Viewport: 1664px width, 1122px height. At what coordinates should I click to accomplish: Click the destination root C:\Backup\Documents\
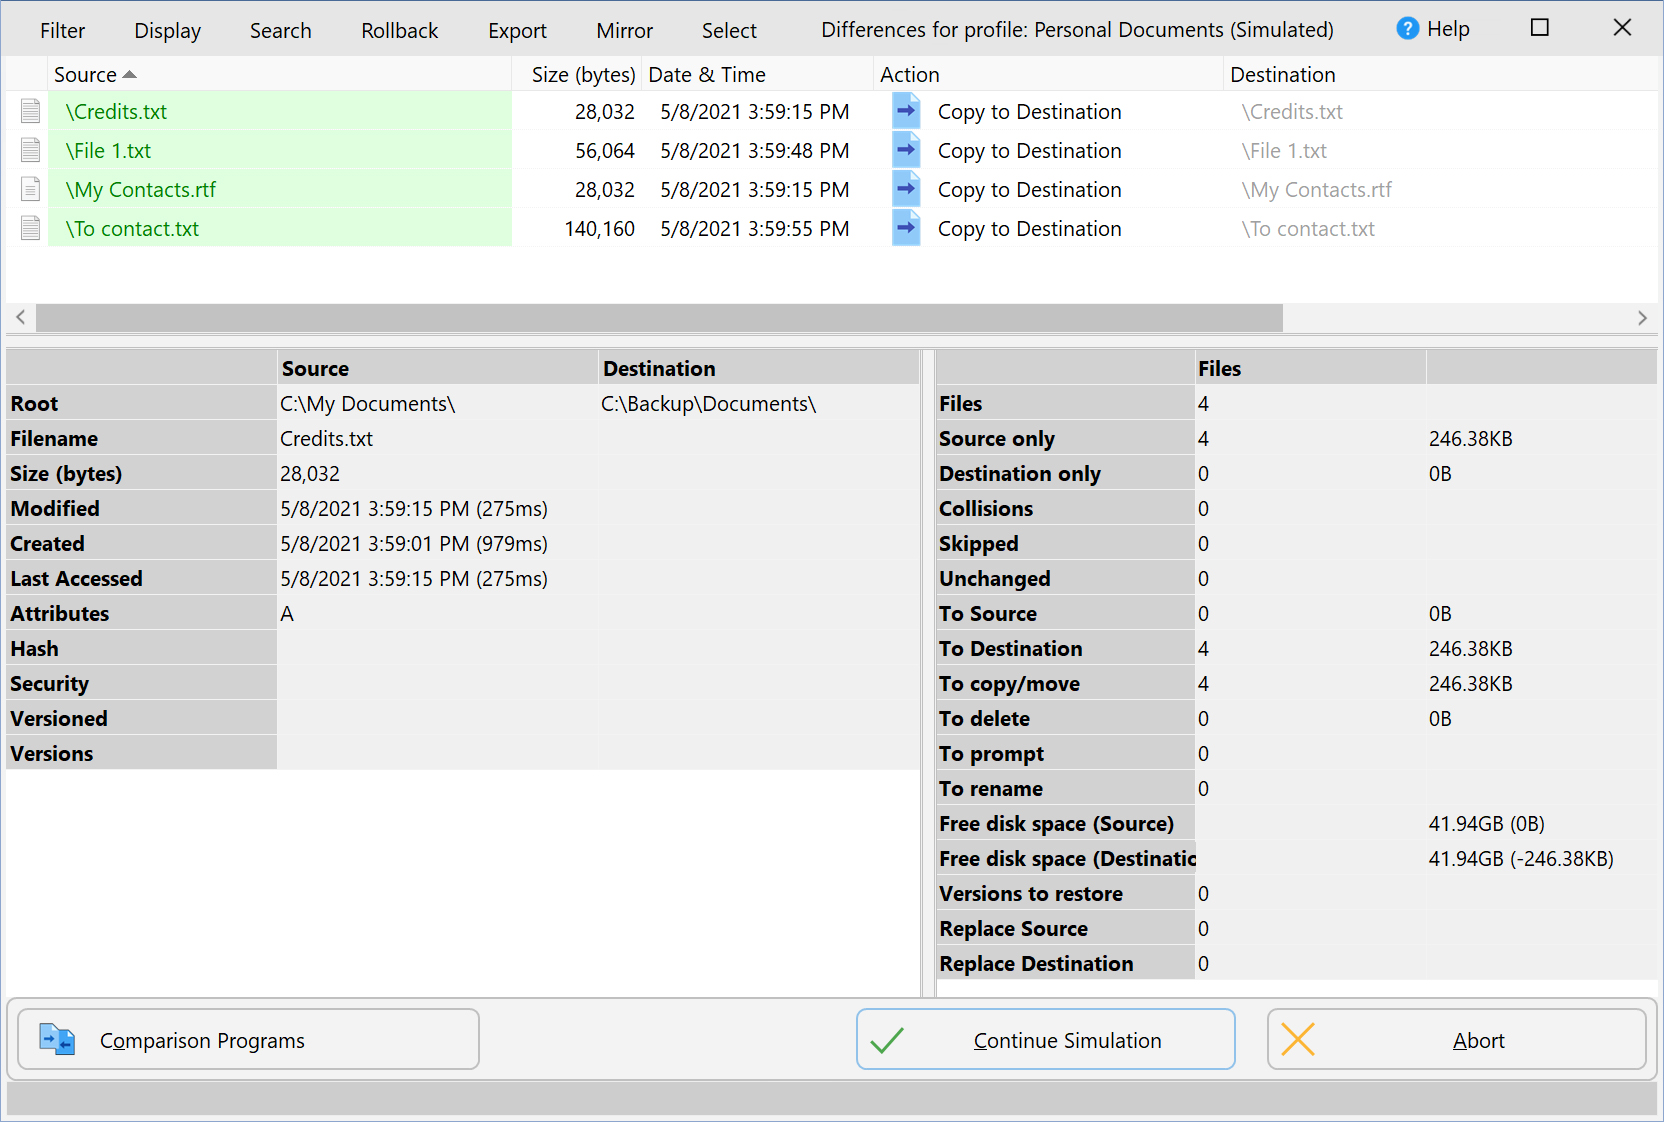pos(709,404)
